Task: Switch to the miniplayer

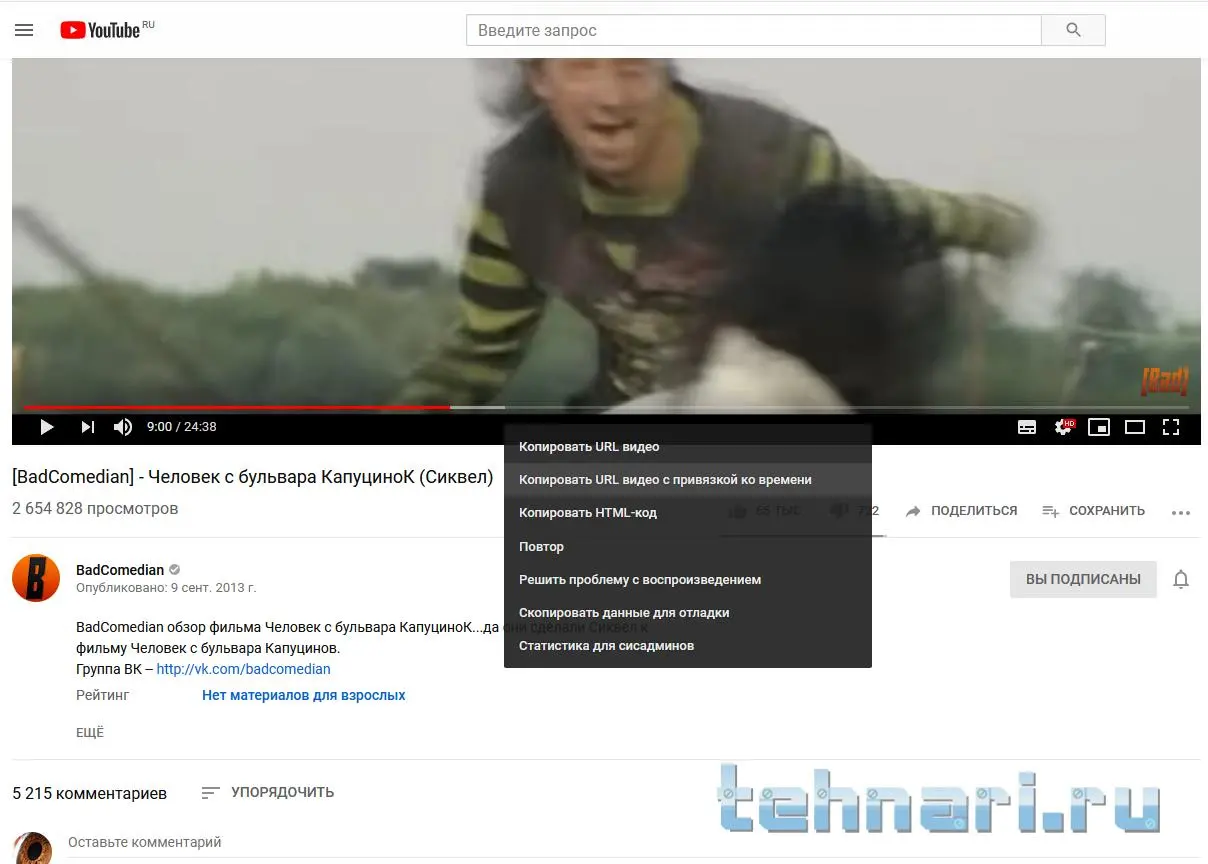Action: click(x=1099, y=427)
